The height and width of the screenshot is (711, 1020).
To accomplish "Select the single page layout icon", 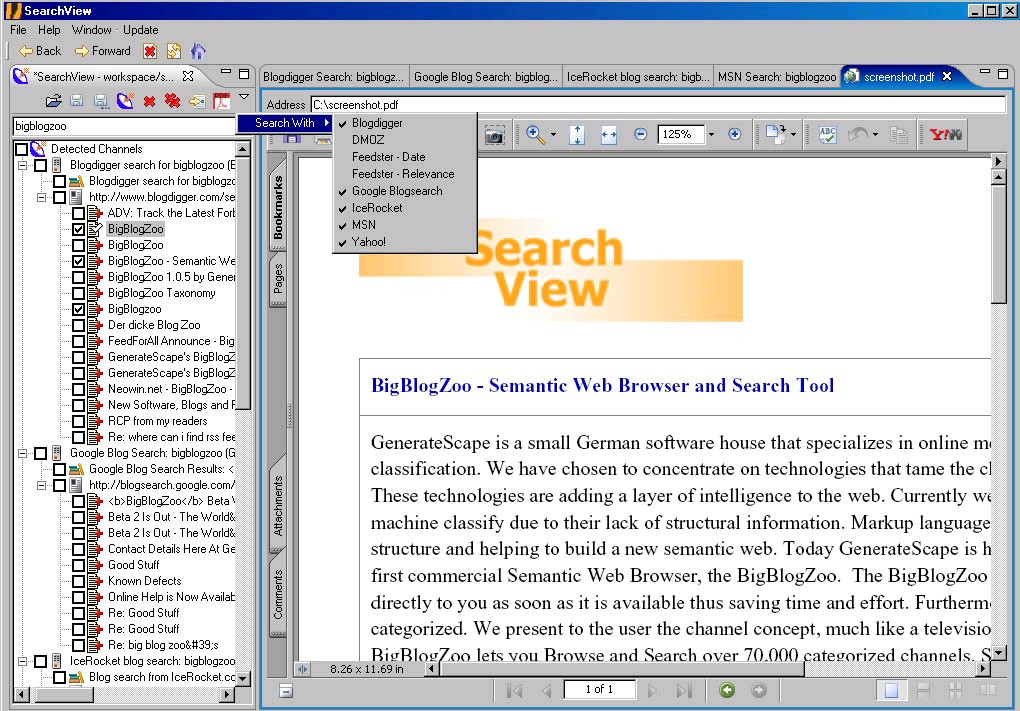I will 891,690.
